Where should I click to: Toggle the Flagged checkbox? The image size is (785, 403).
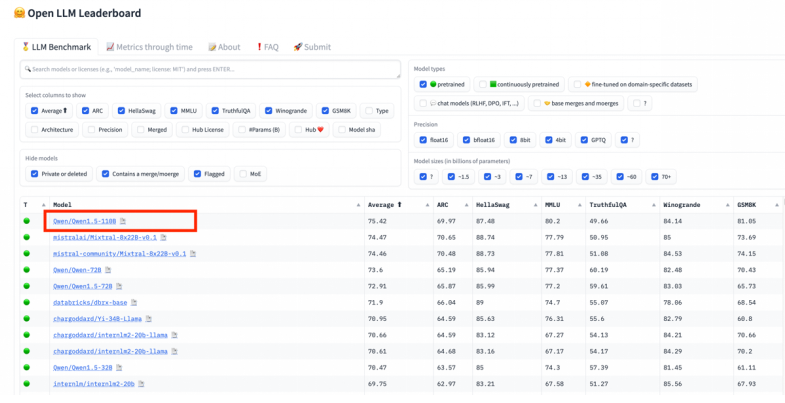(x=197, y=174)
